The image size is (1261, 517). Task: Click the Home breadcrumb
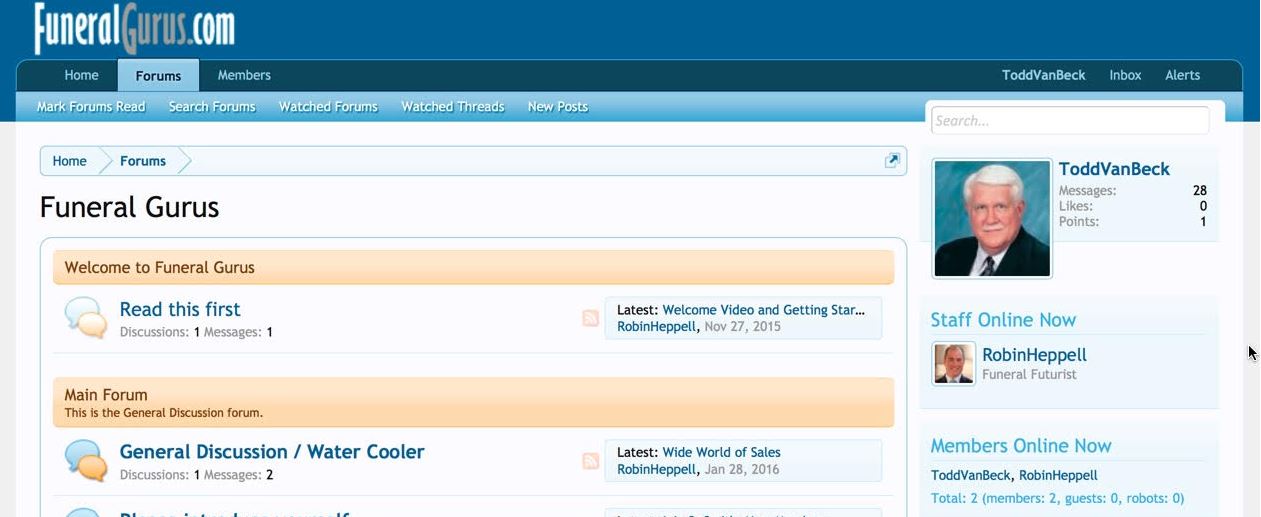(70, 161)
